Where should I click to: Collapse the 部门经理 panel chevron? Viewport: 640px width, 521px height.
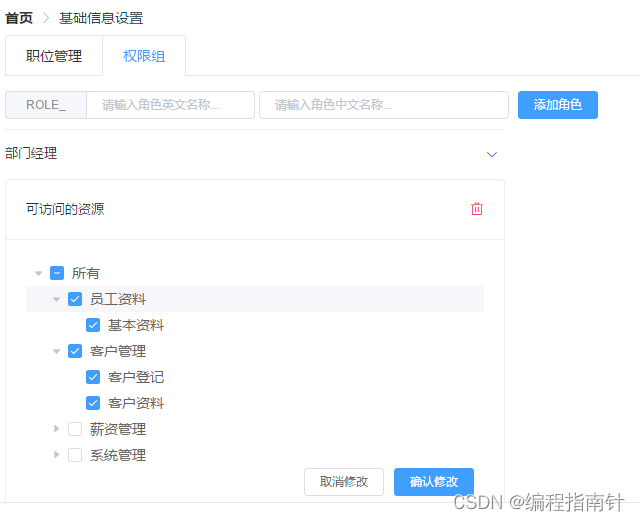click(492, 154)
